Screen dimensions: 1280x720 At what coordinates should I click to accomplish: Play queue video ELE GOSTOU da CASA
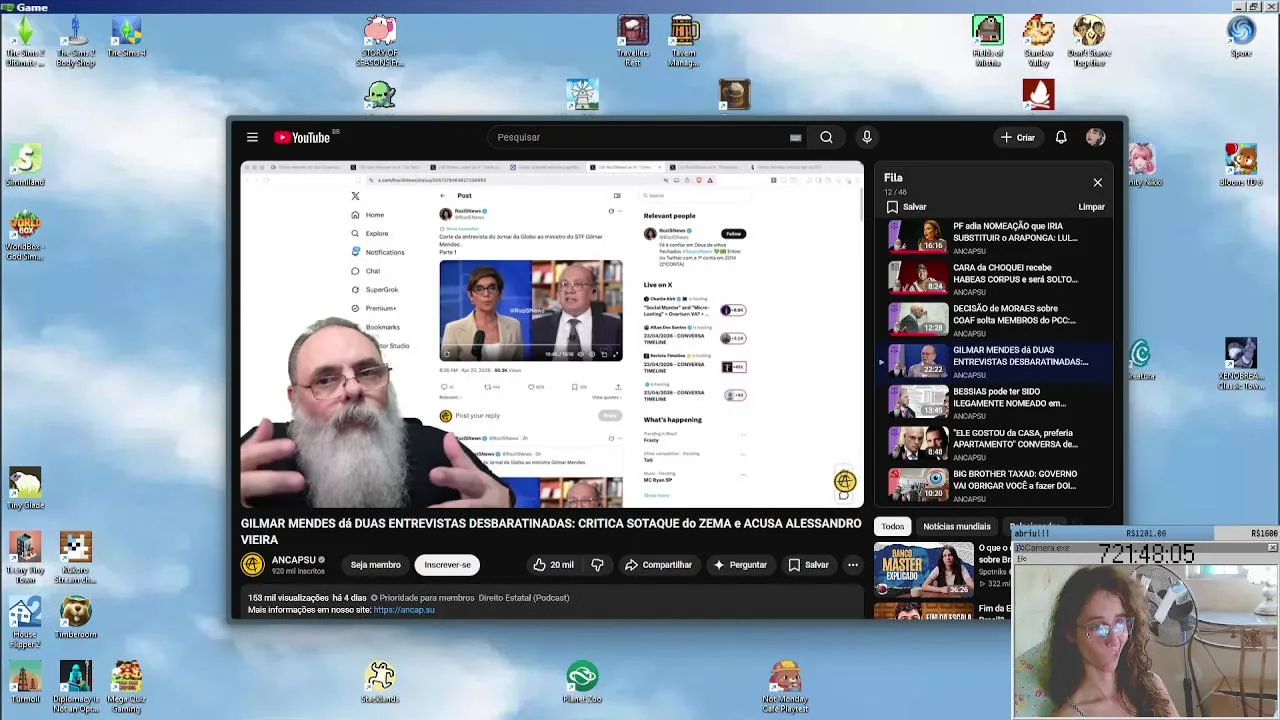coord(995,443)
